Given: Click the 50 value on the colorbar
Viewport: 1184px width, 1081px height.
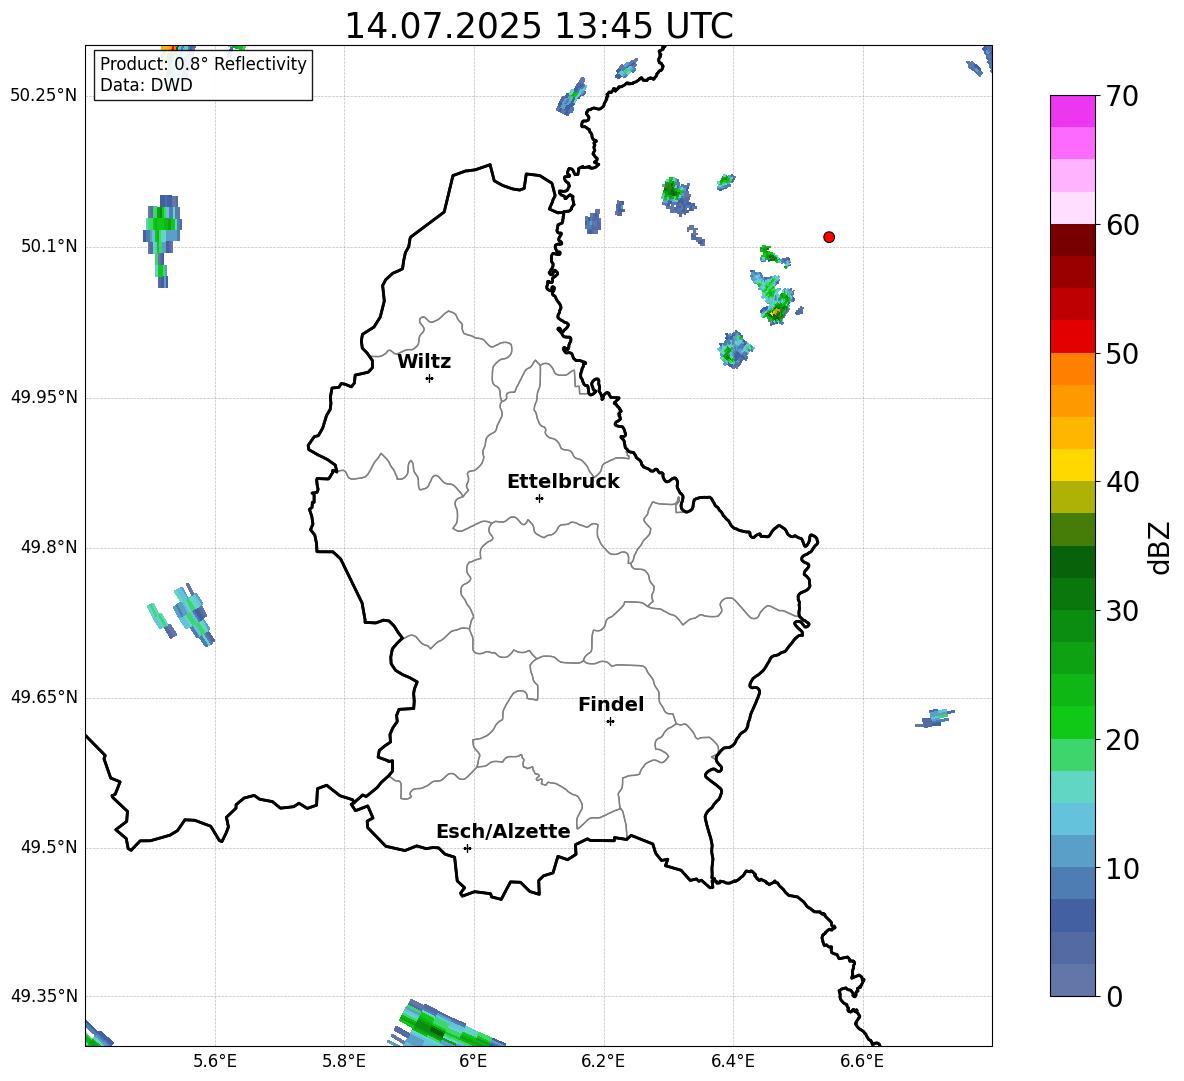Looking at the screenshot, I should (x=1122, y=353).
